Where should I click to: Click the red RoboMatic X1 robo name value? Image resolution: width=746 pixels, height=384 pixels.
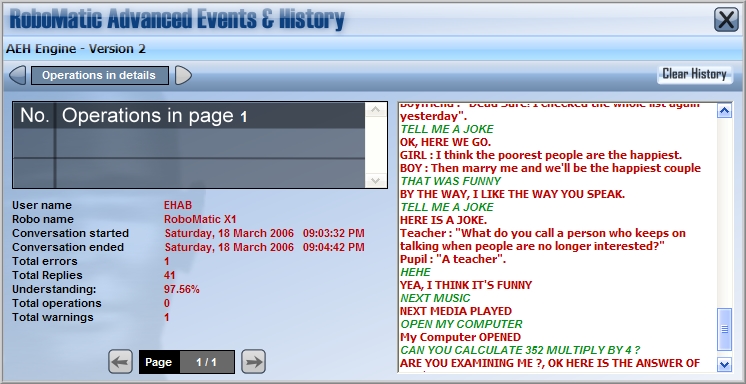[x=200, y=219]
